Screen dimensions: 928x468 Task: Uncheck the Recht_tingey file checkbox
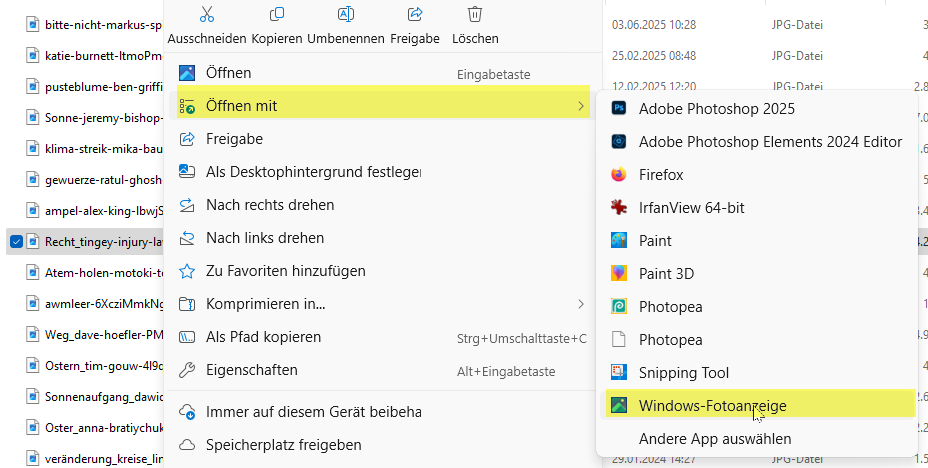pyautogui.click(x=16, y=241)
